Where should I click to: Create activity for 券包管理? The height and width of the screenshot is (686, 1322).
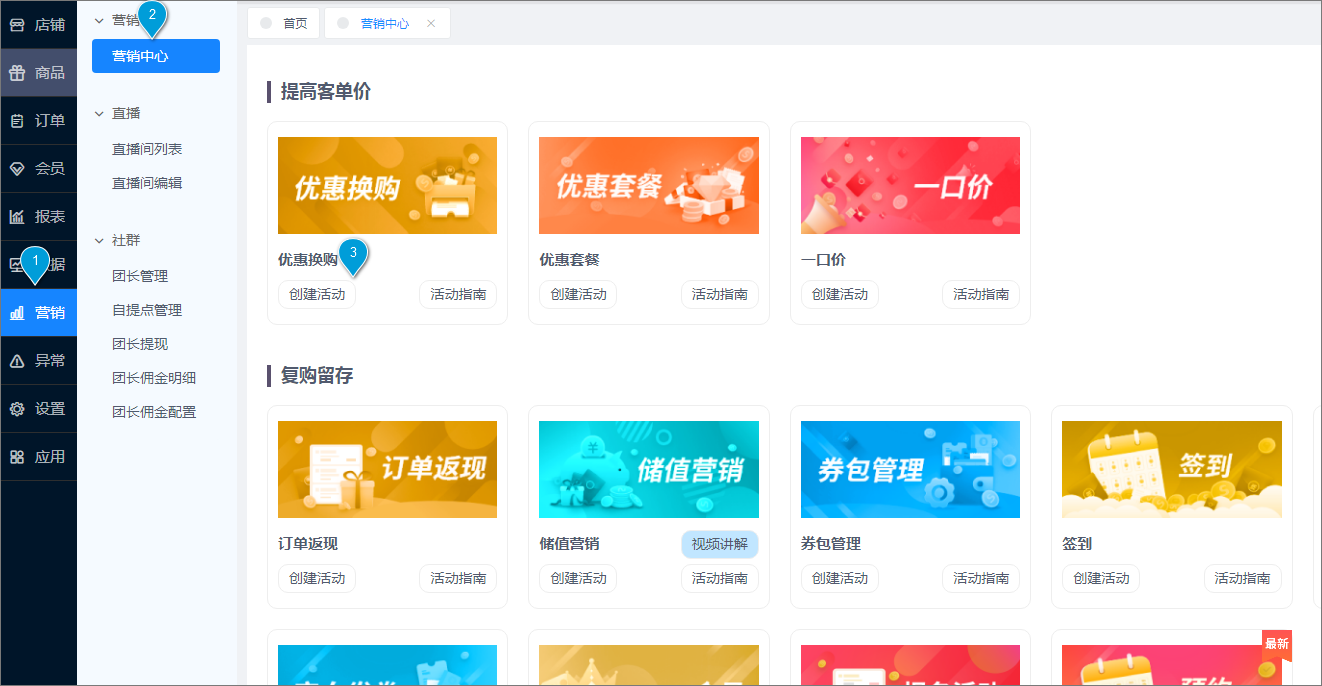(840, 579)
